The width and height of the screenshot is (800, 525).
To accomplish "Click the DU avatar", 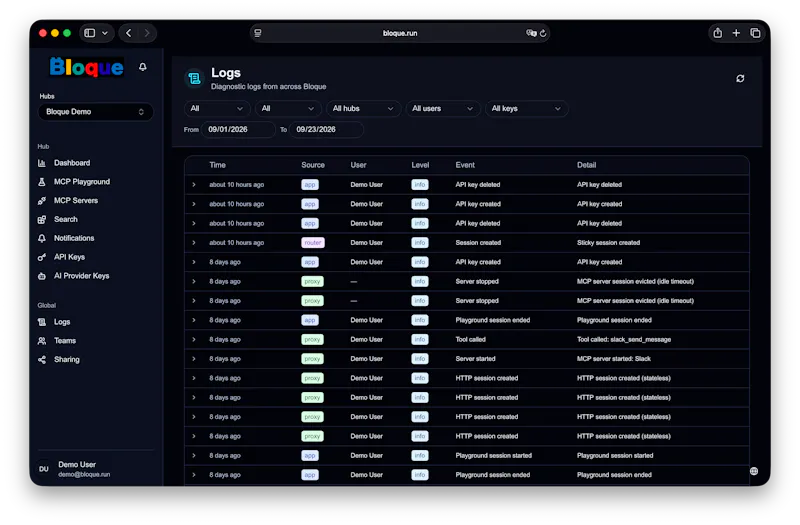I will coord(44,469).
